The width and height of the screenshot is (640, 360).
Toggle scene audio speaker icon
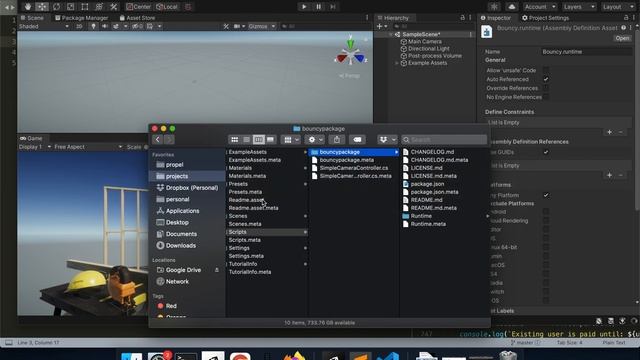[104, 26]
